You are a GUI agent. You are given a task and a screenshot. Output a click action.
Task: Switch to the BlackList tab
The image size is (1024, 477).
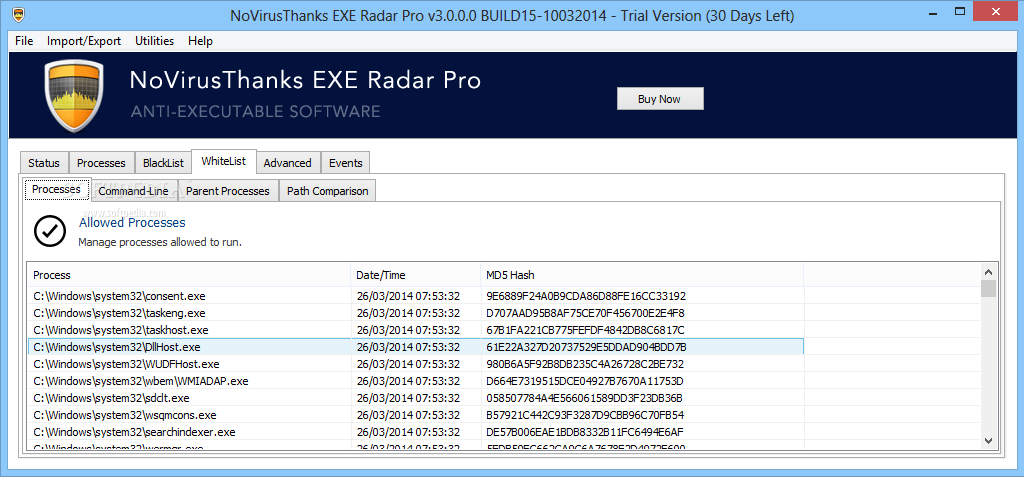(x=163, y=163)
